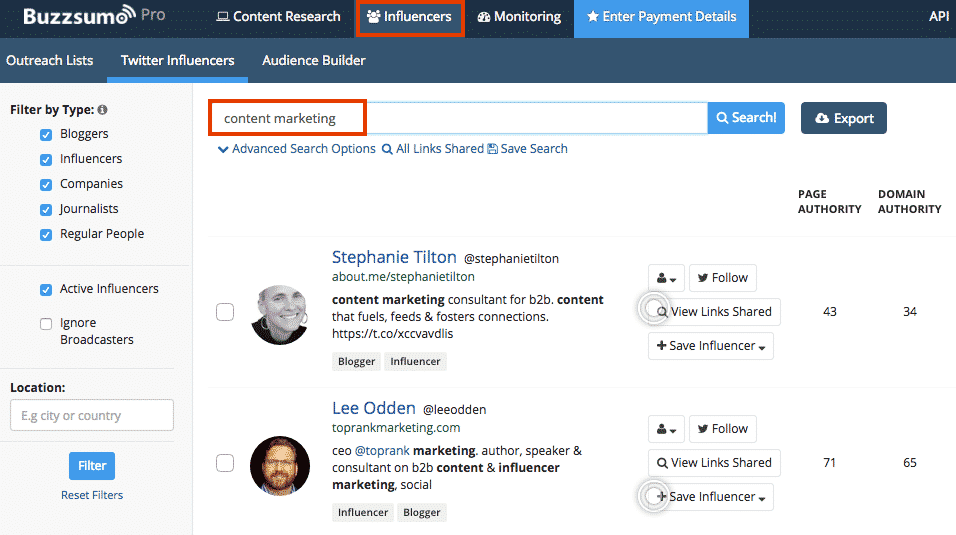Sort by Page Authority column
The height and width of the screenshot is (535, 956).
(x=830, y=201)
